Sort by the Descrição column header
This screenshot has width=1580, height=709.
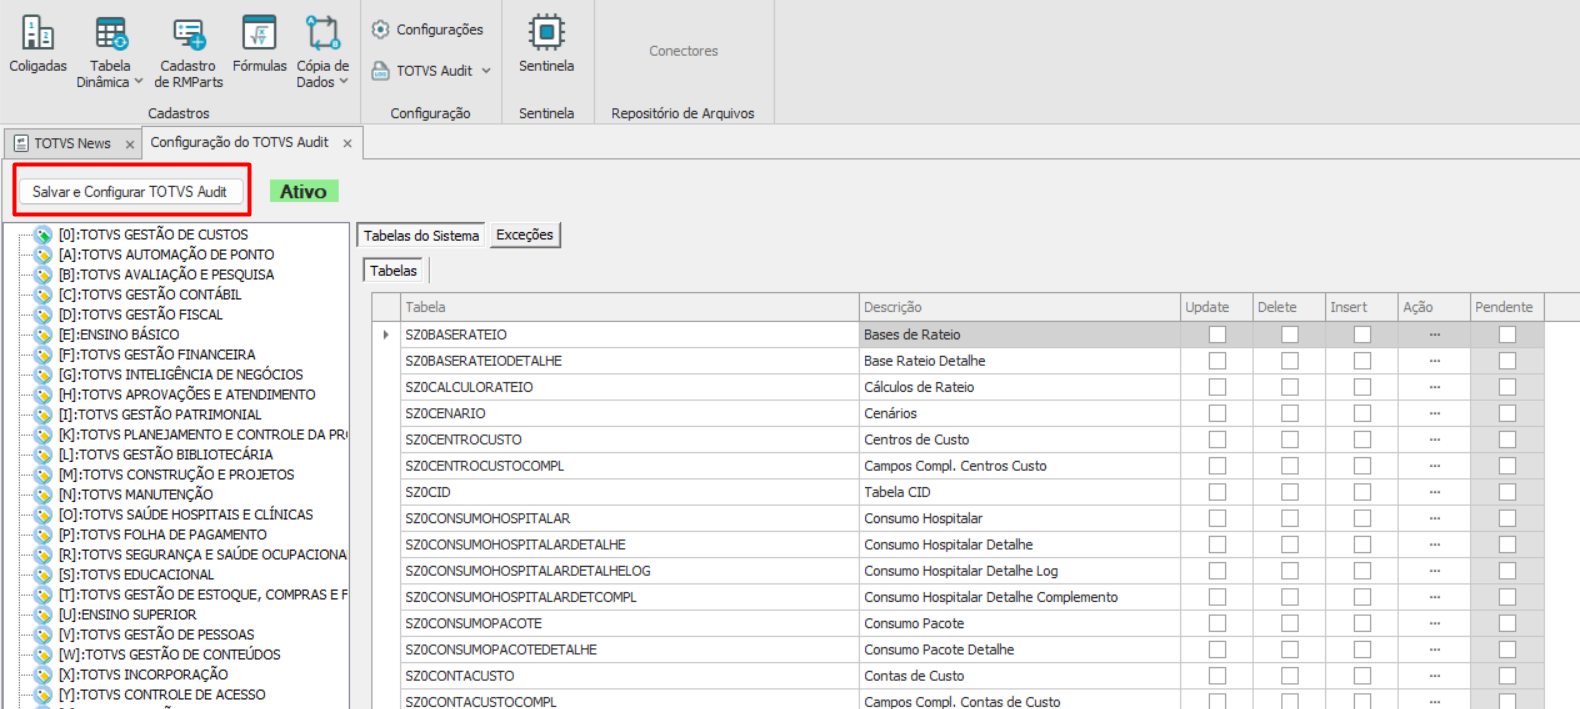point(1020,307)
